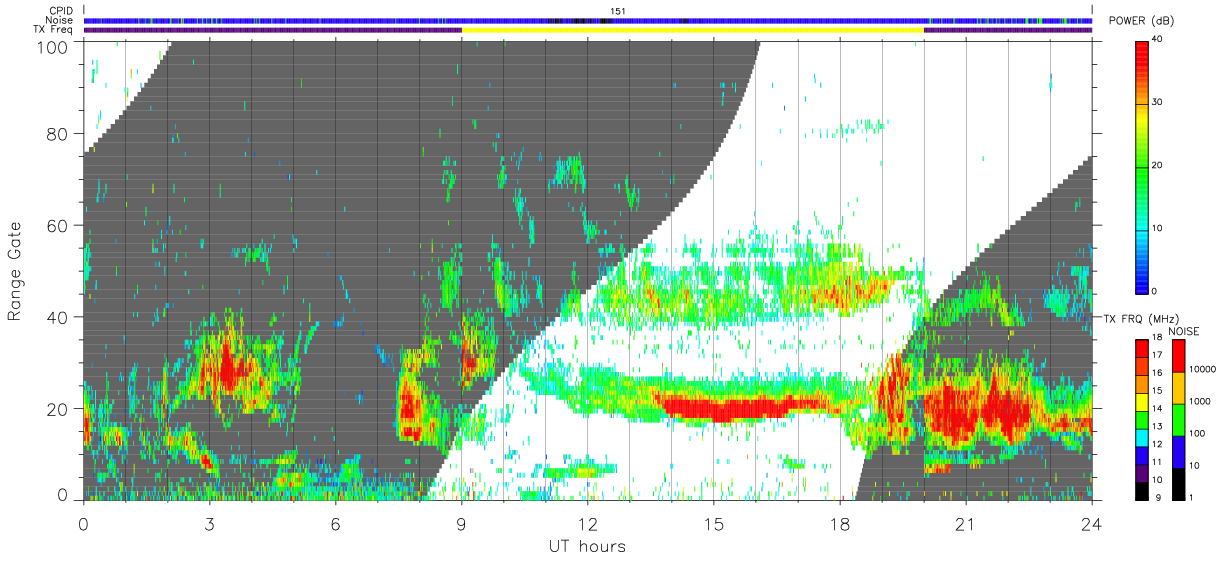This screenshot has height=567, width=1228.
Task: Pick the blue swatch in the NOISE legend
Action: point(1176,452)
